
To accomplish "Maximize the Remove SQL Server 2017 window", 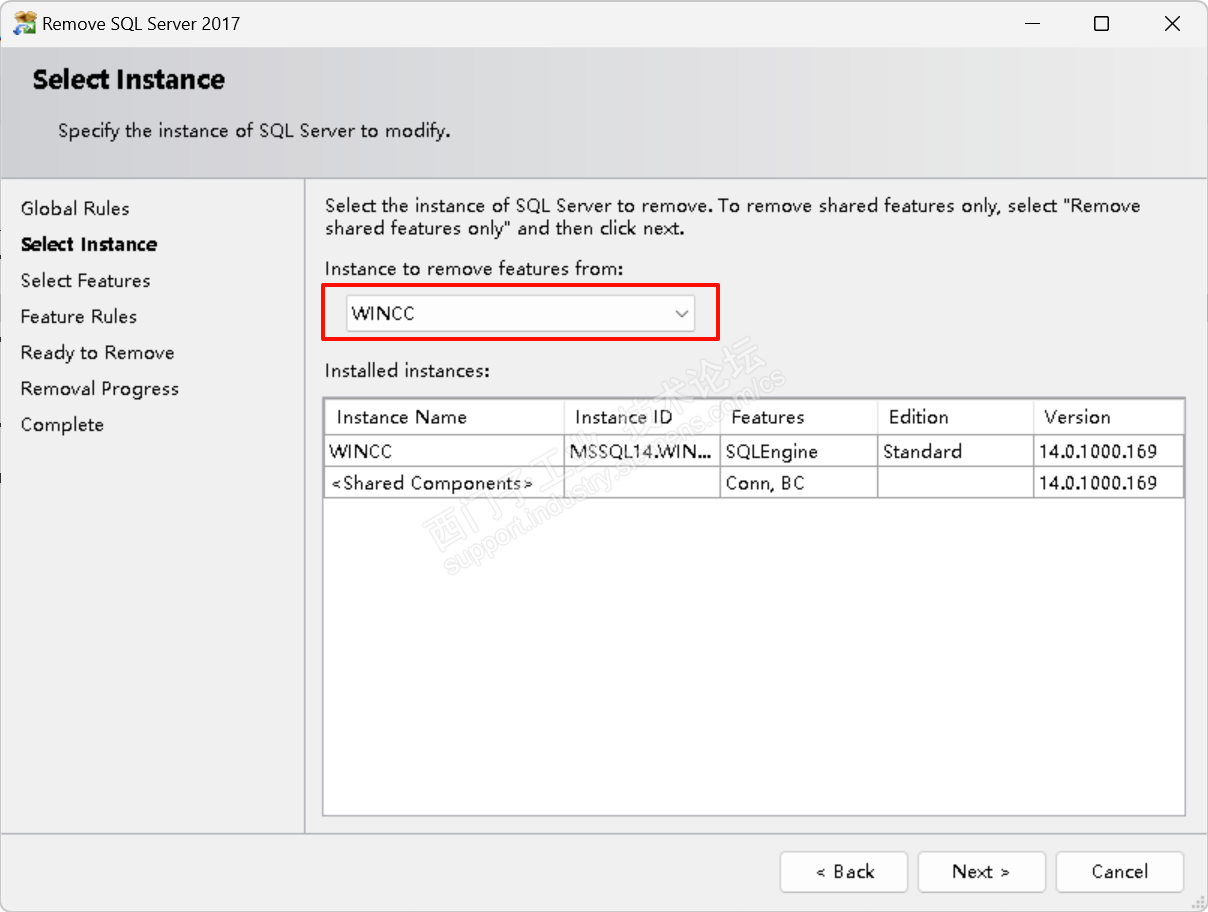I will pos(1101,24).
